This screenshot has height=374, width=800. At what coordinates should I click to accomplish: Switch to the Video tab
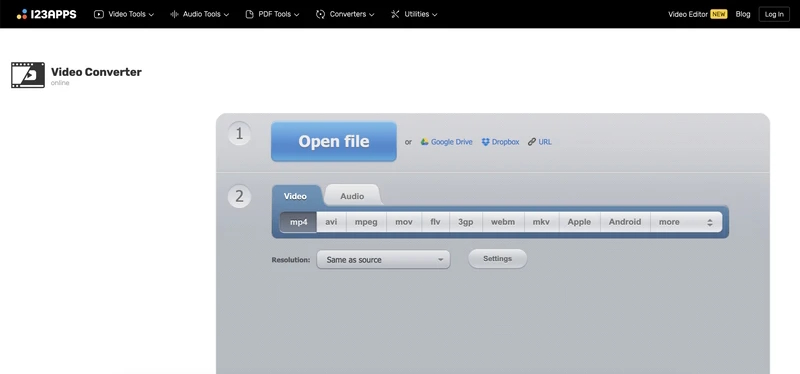pos(295,196)
